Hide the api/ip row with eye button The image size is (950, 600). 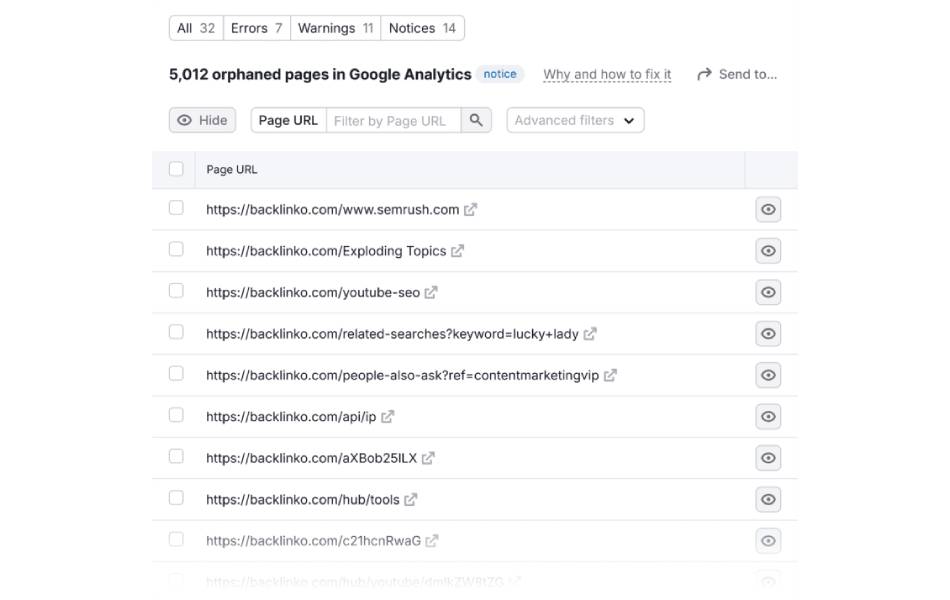click(x=768, y=416)
